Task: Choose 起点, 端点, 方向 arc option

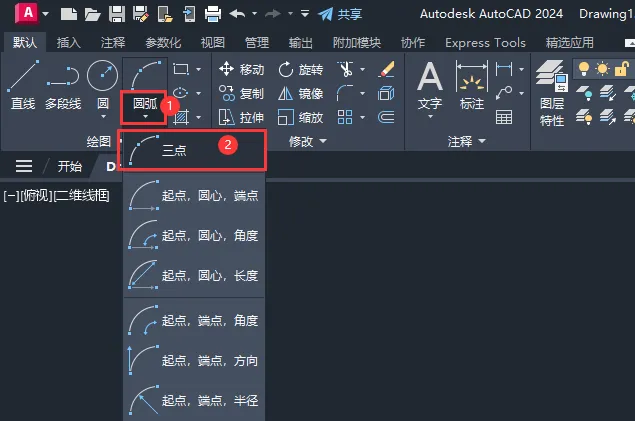Action: pos(194,360)
